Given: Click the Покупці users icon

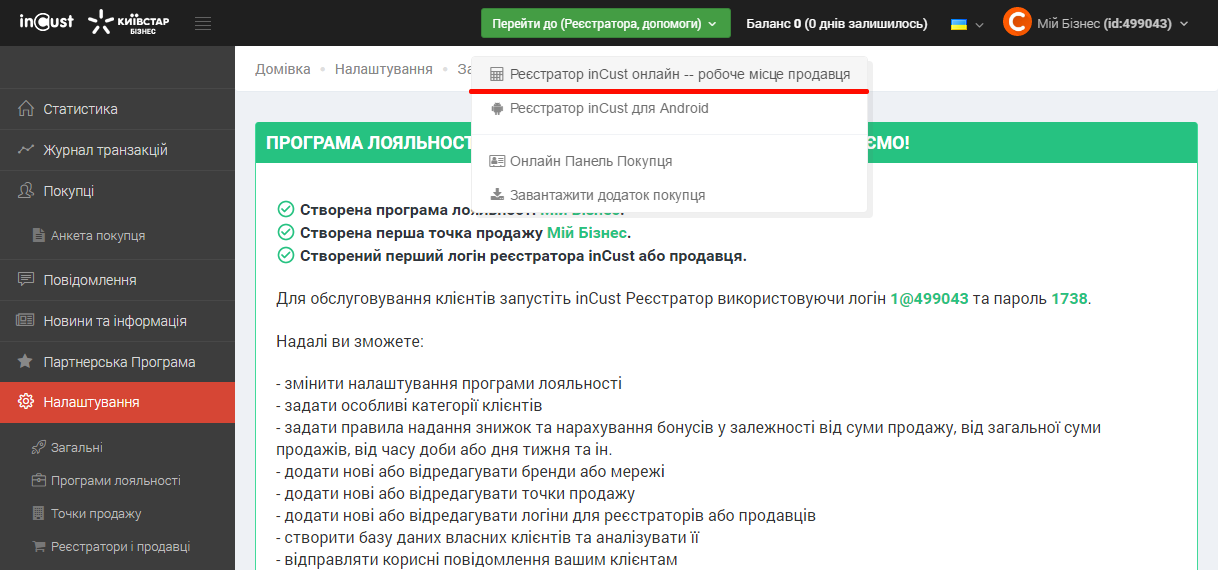Looking at the screenshot, I should point(26,191).
